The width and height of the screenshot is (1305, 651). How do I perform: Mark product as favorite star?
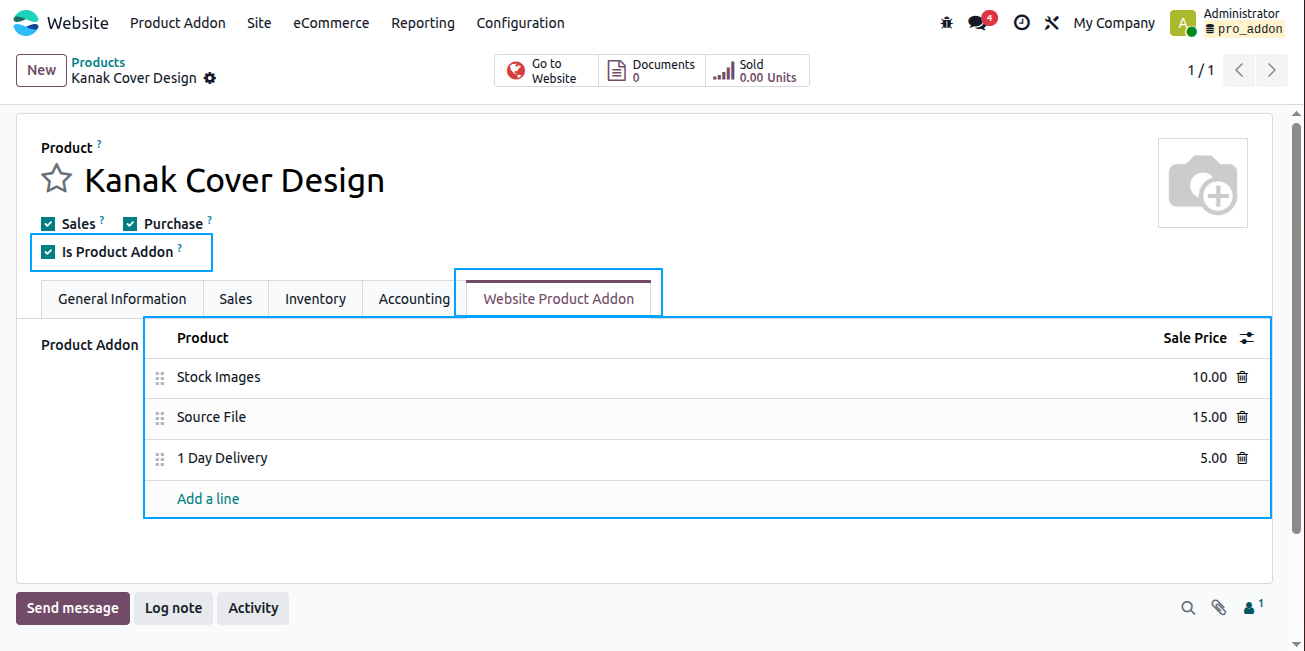point(57,180)
